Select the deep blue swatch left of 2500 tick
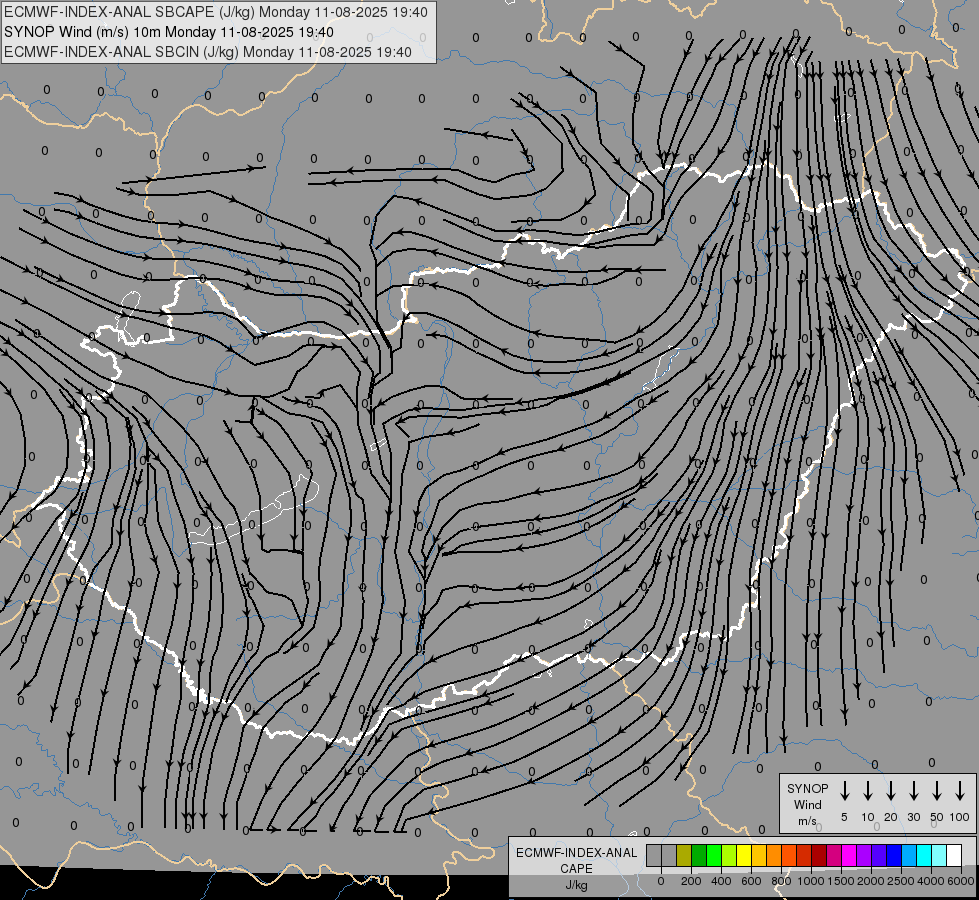The width and height of the screenshot is (979, 900). point(893,855)
